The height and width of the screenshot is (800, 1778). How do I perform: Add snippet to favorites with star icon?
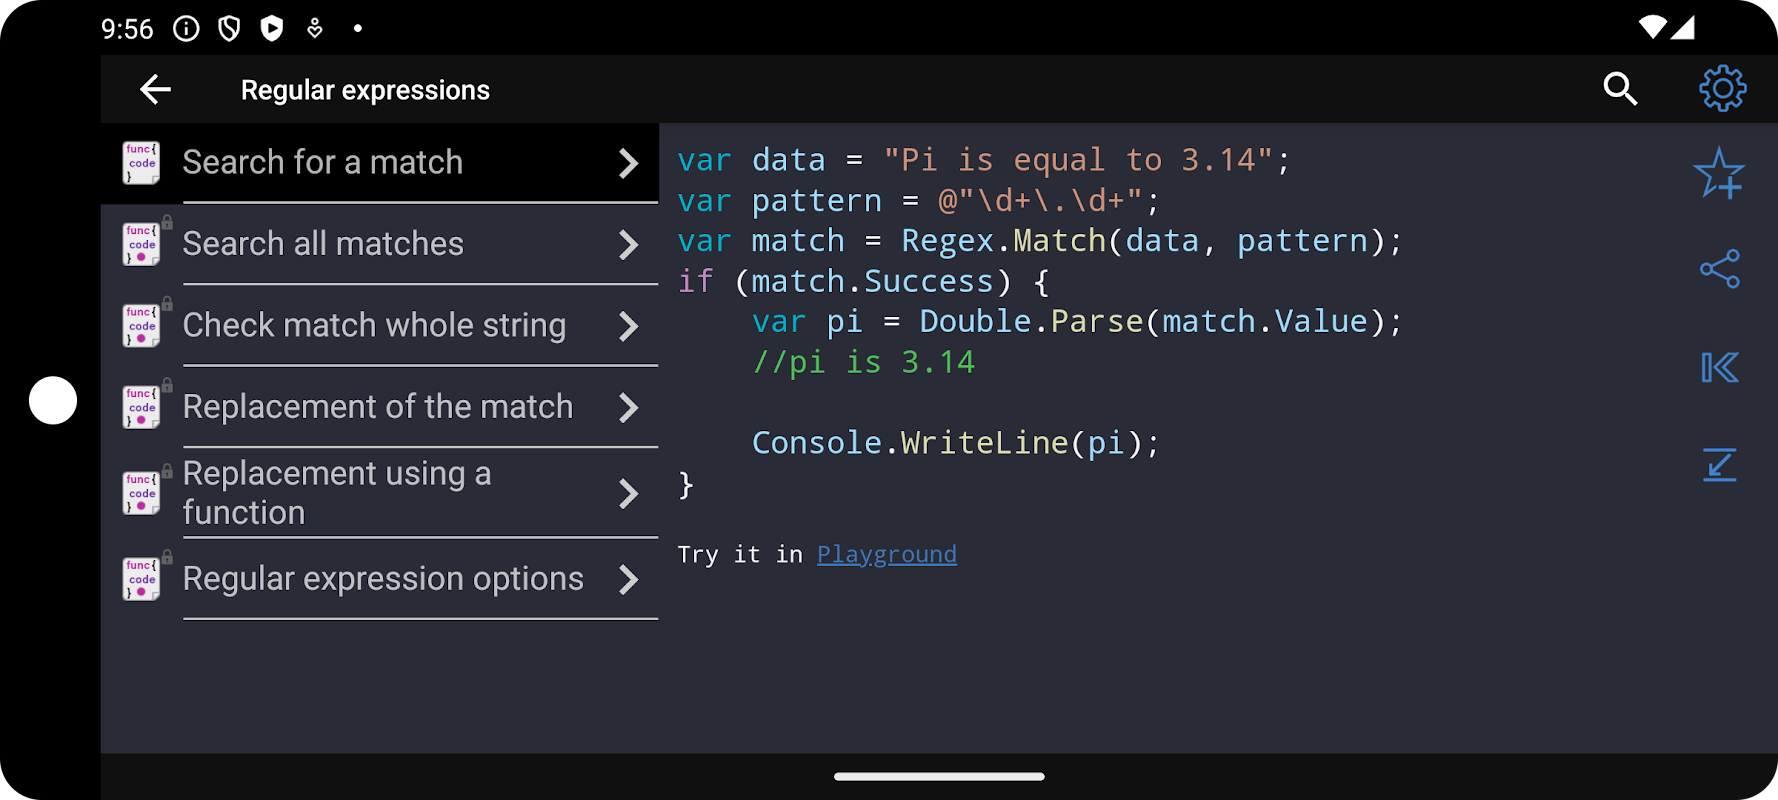[x=1719, y=174]
